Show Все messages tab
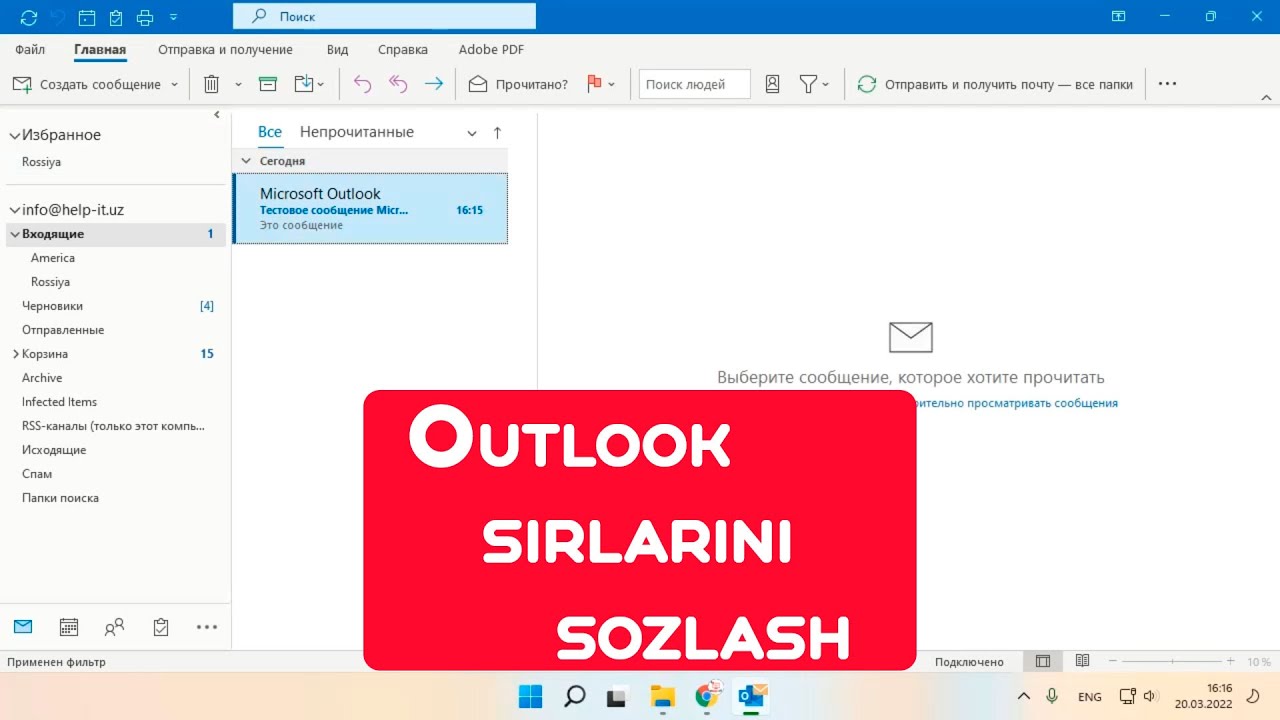The height and width of the screenshot is (720, 1280). coord(270,132)
